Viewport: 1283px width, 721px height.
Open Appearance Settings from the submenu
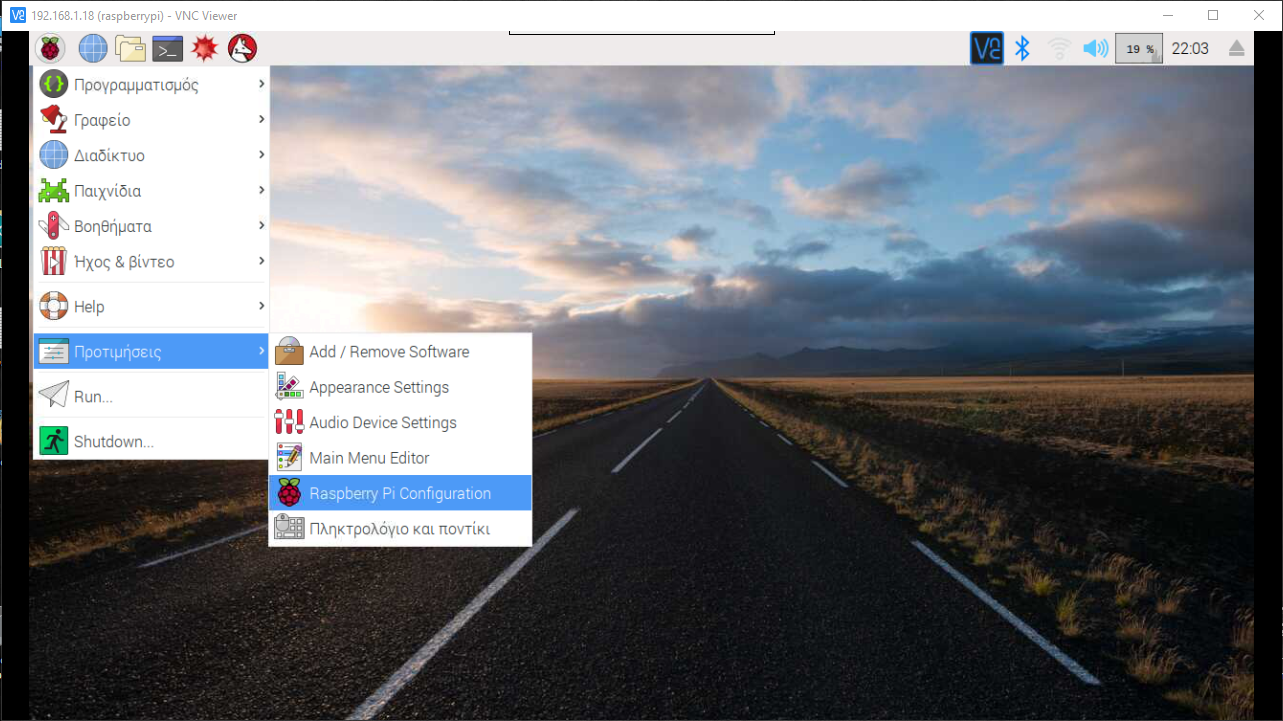click(x=400, y=387)
